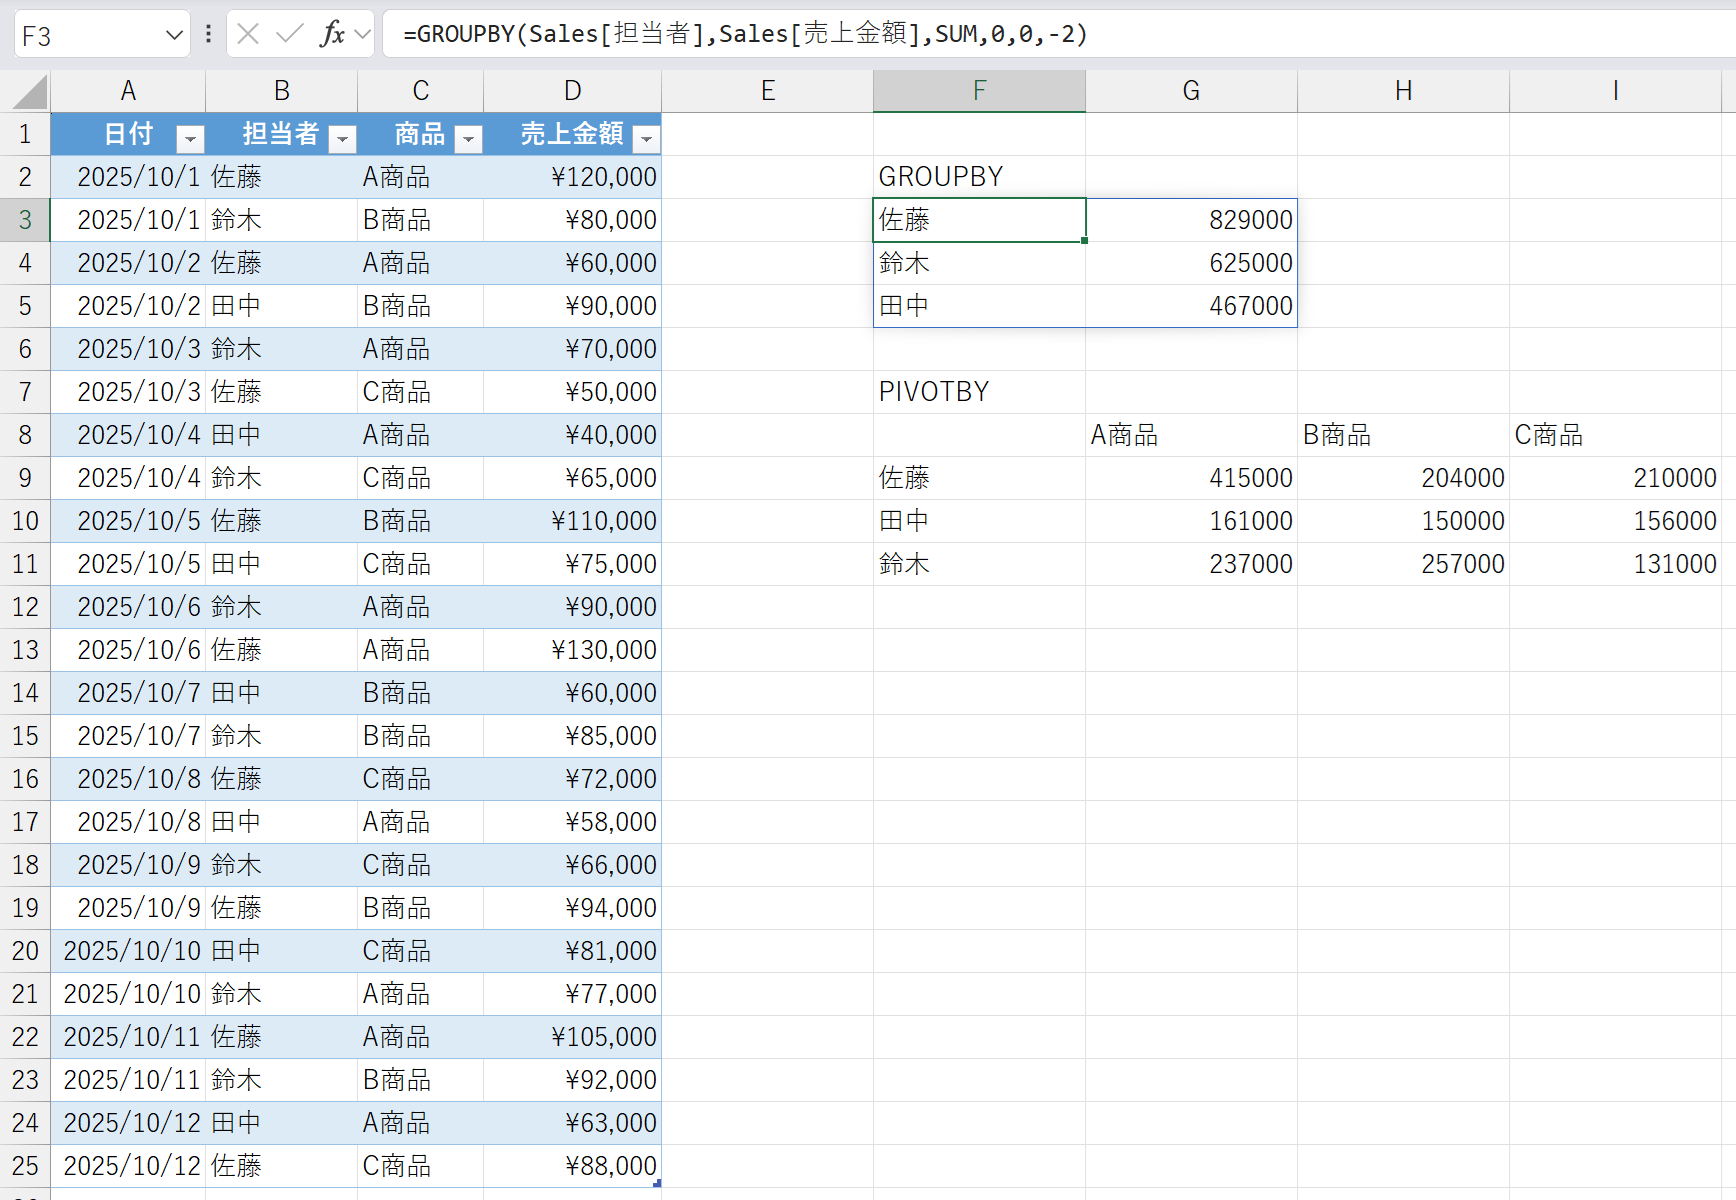
Task: Click the Insert Function (fx) icon
Action: [332, 33]
